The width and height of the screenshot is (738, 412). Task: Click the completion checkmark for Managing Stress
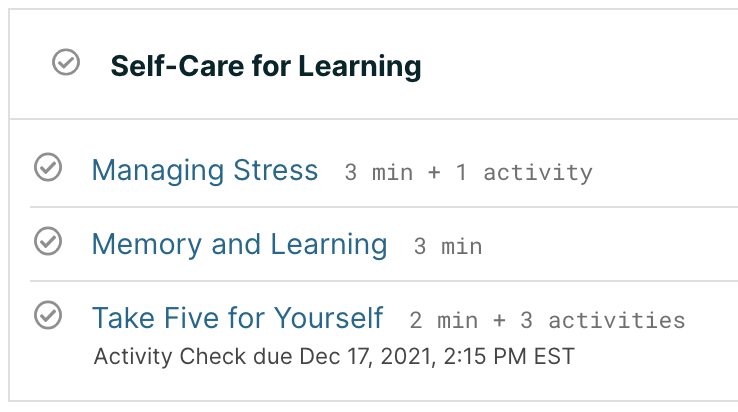coord(48,168)
